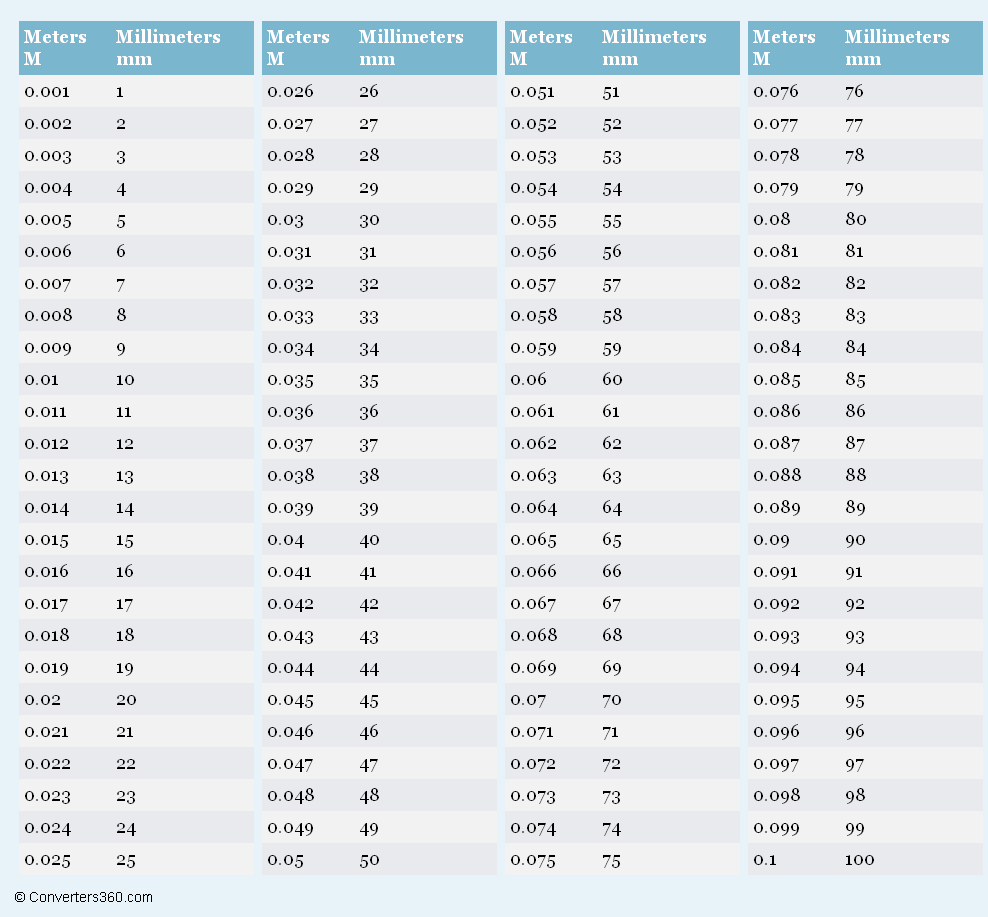This screenshot has width=988, height=917.
Task: Select the 0.008 meters cell
Action: coord(49,316)
